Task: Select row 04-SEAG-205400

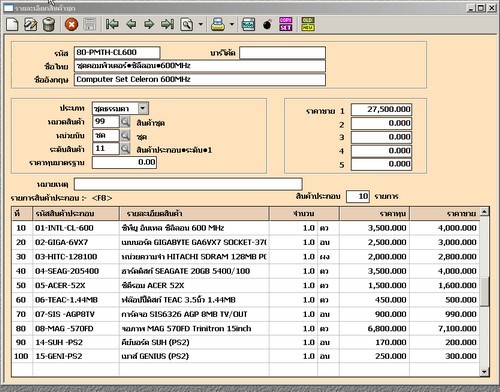Action: (x=246, y=271)
